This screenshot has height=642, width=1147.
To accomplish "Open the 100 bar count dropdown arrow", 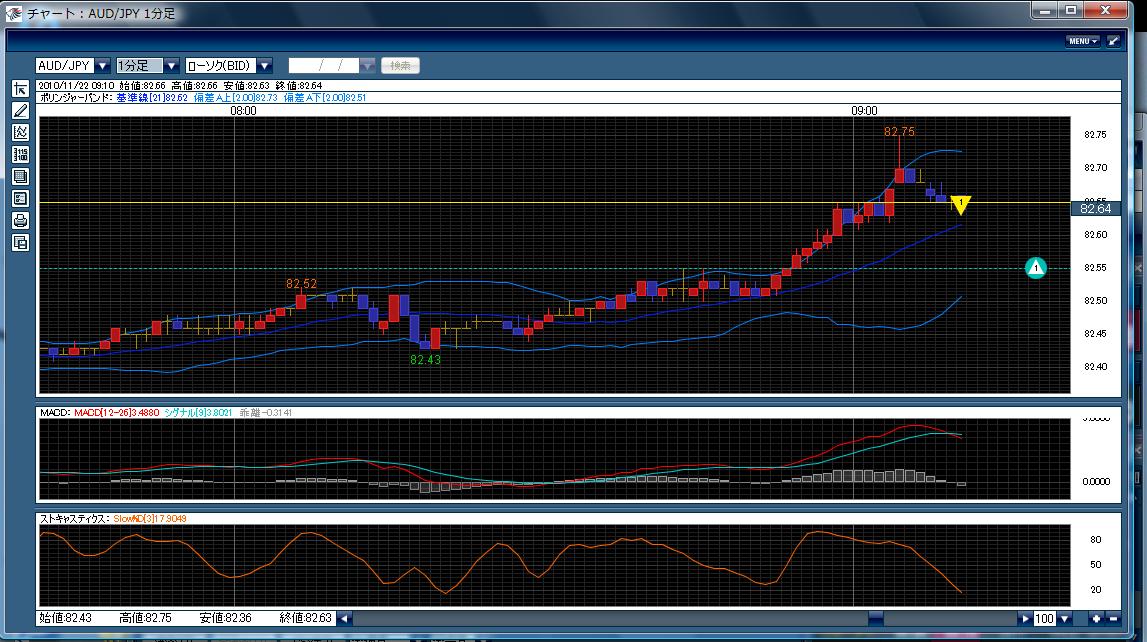I will 1064,619.
